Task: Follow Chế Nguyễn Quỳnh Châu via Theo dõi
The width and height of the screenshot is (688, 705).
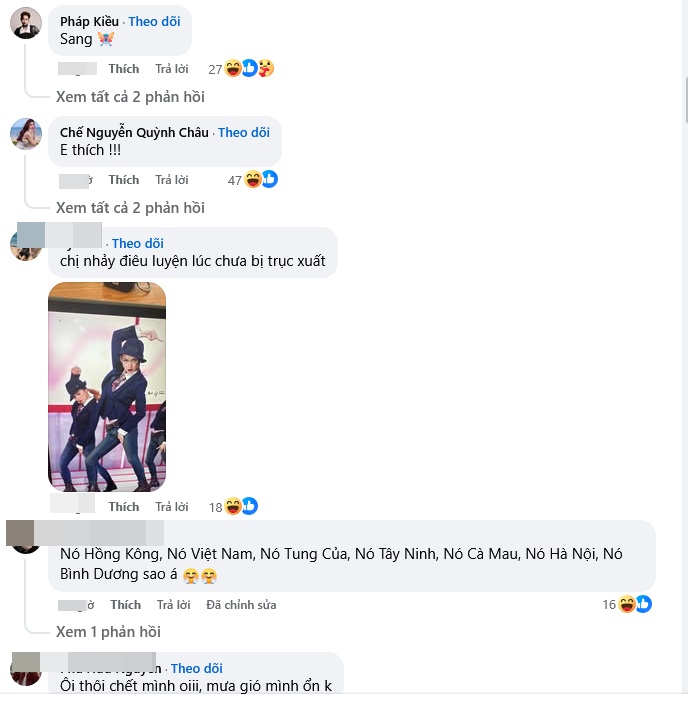Action: click(244, 133)
